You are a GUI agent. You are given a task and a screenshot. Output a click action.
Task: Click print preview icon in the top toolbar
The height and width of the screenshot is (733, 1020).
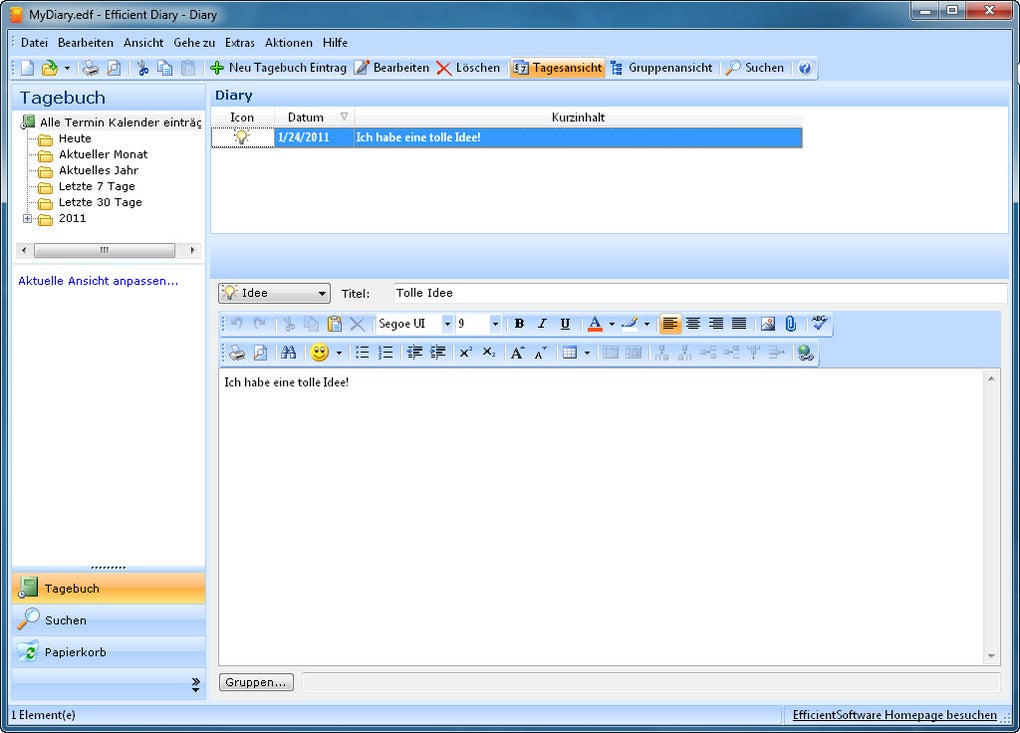[x=113, y=68]
